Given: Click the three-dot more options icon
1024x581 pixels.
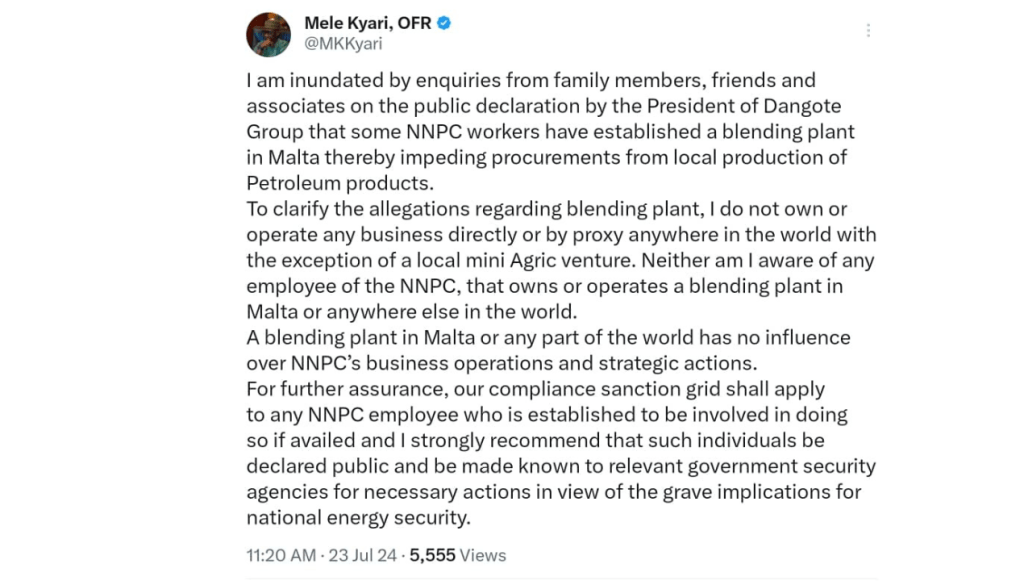Looking at the screenshot, I should [x=868, y=31].
